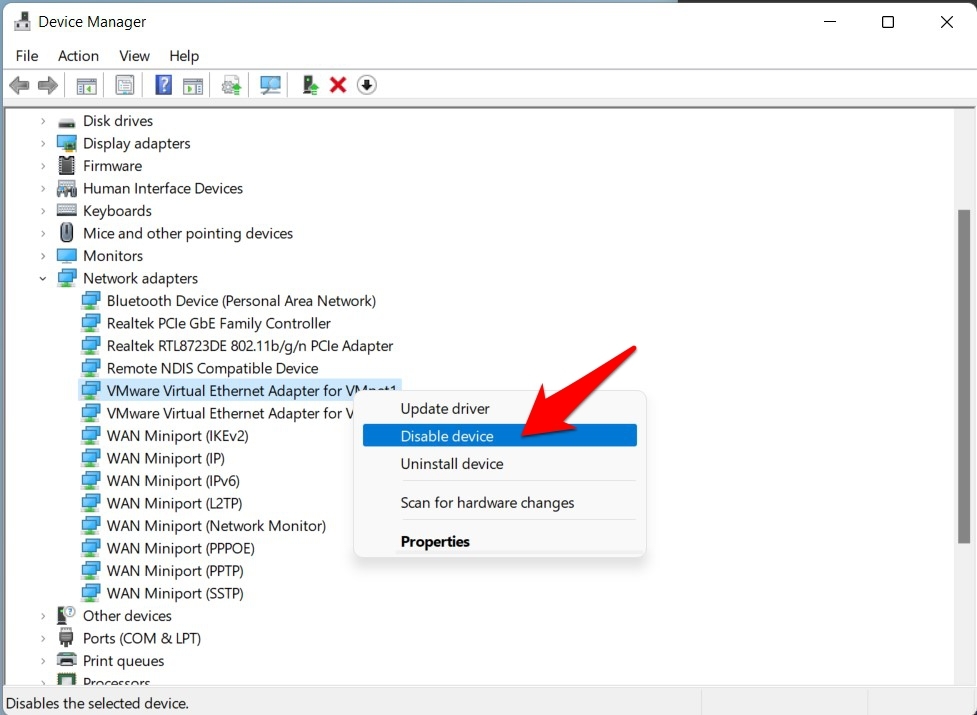
Task: Expand the Display adapters category
Action: [43, 144]
